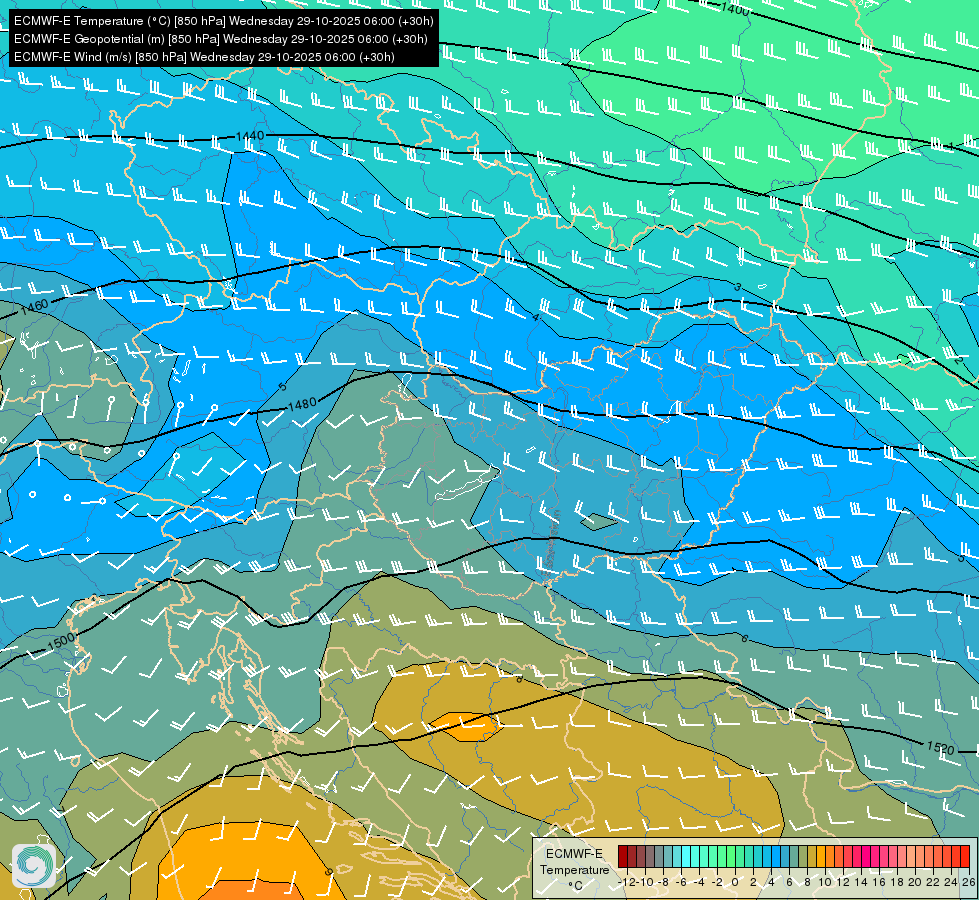Click the legend tick value 0
Image resolution: width=979 pixels, height=900 pixels.
[735, 883]
